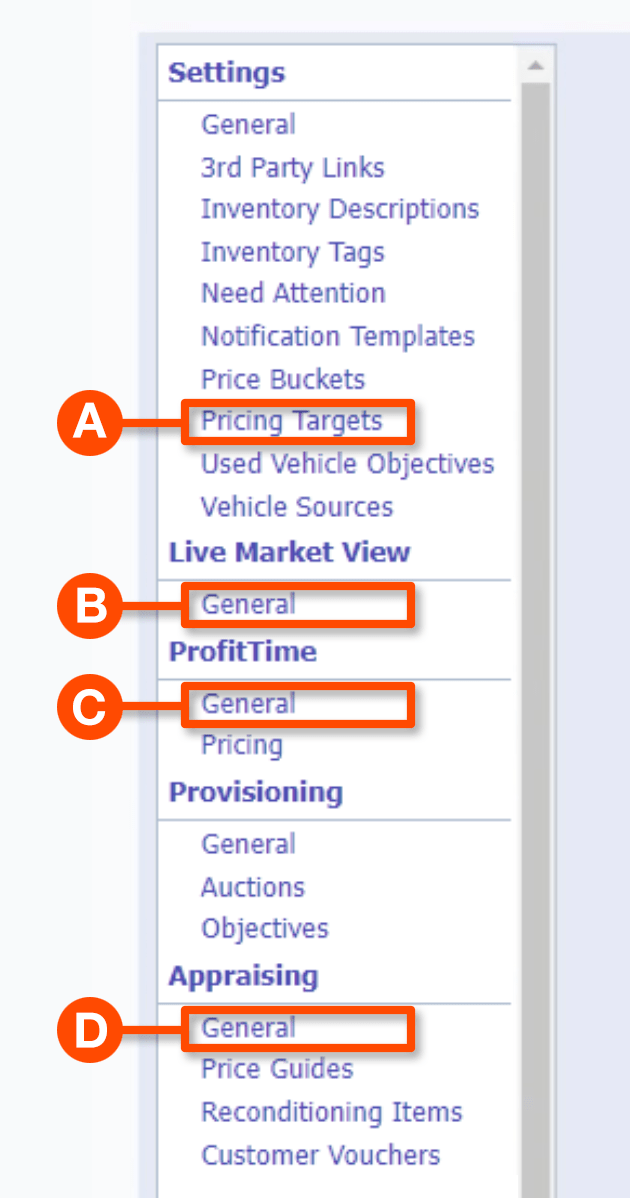
Task: Open the Need Attention settings
Action: (293, 293)
